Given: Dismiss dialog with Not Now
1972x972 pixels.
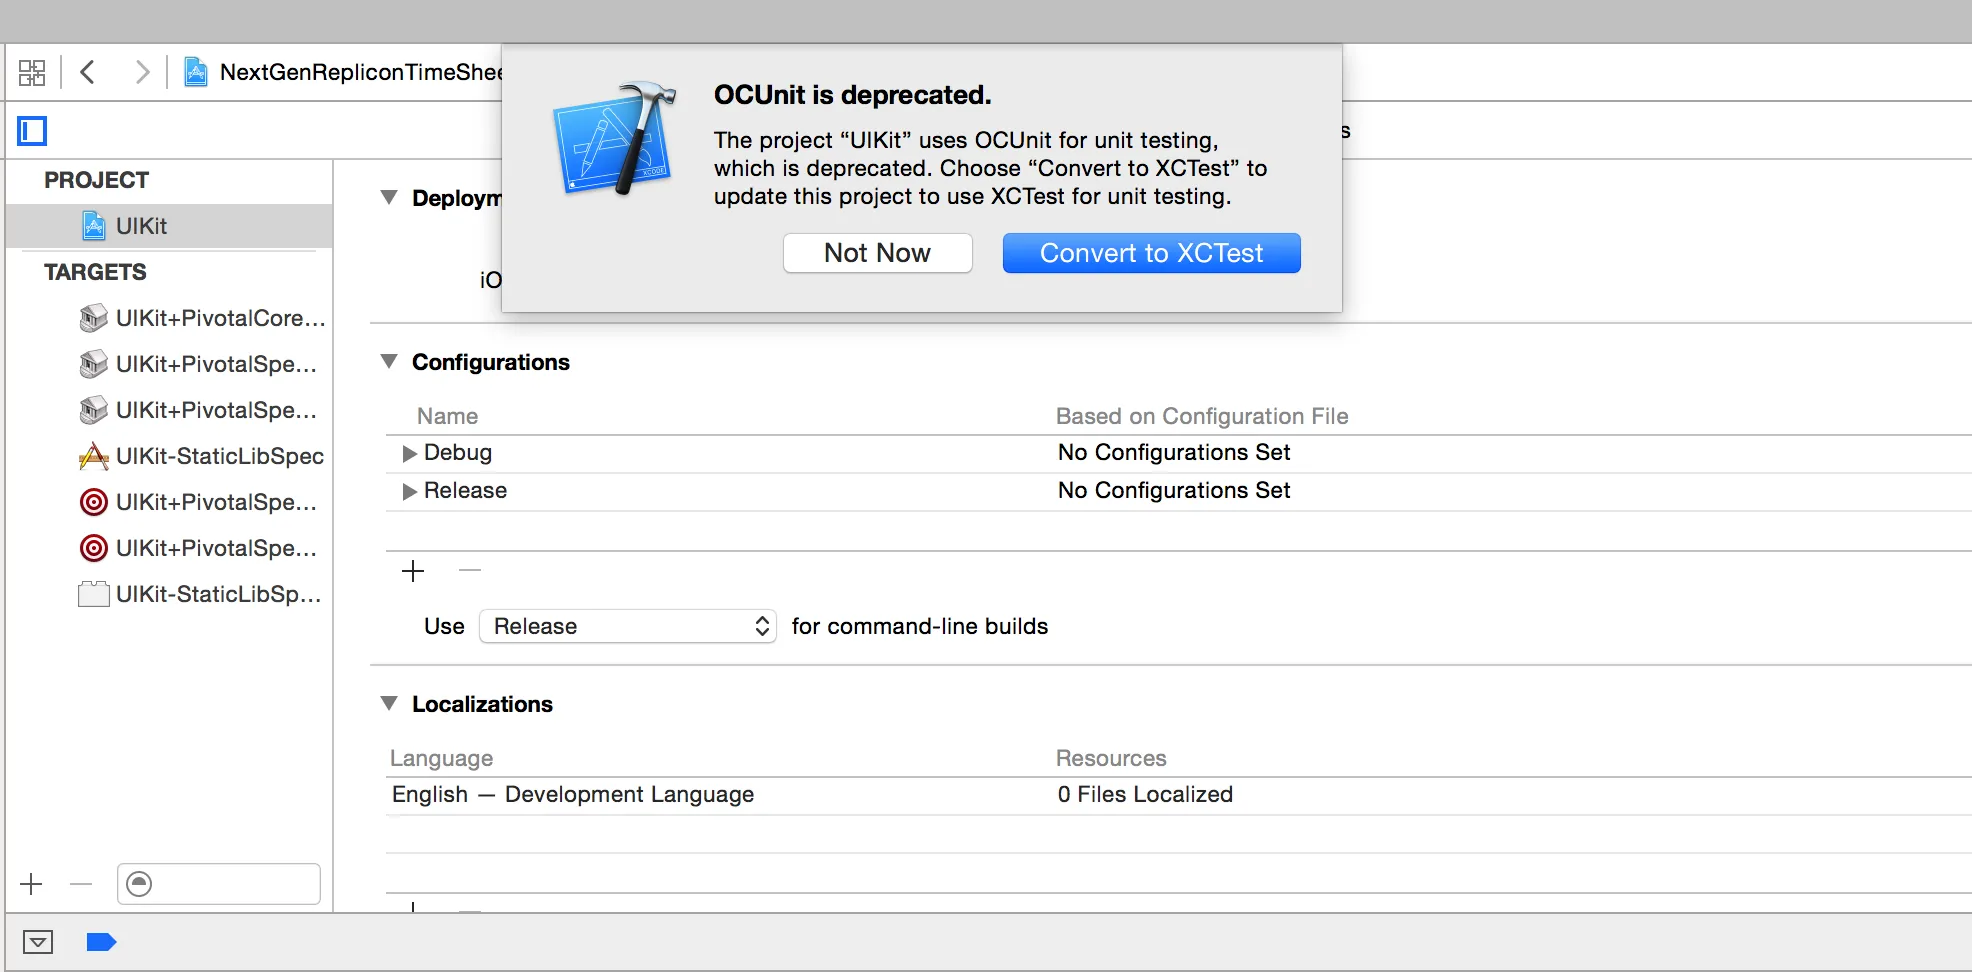Looking at the screenshot, I should tap(877, 253).
